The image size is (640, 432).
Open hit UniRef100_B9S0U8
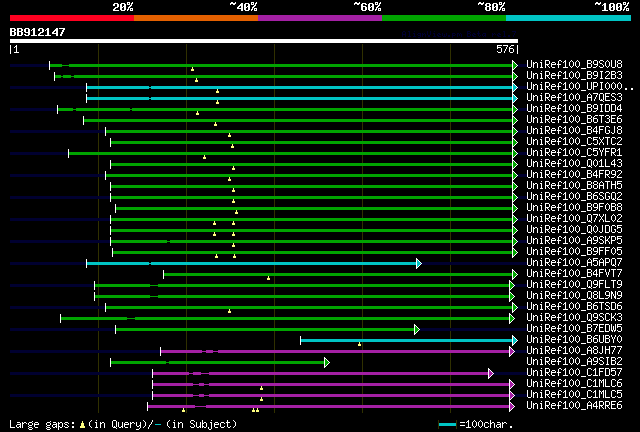(x=574, y=65)
